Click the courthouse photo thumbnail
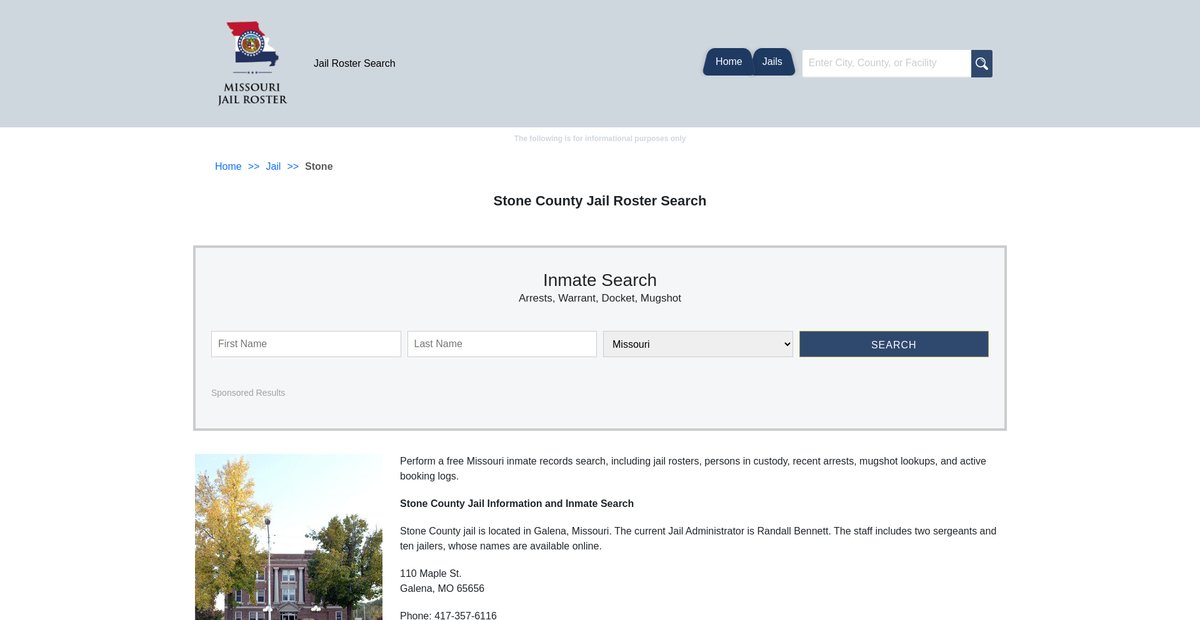Image resolution: width=1200 pixels, height=620 pixels. (x=289, y=537)
